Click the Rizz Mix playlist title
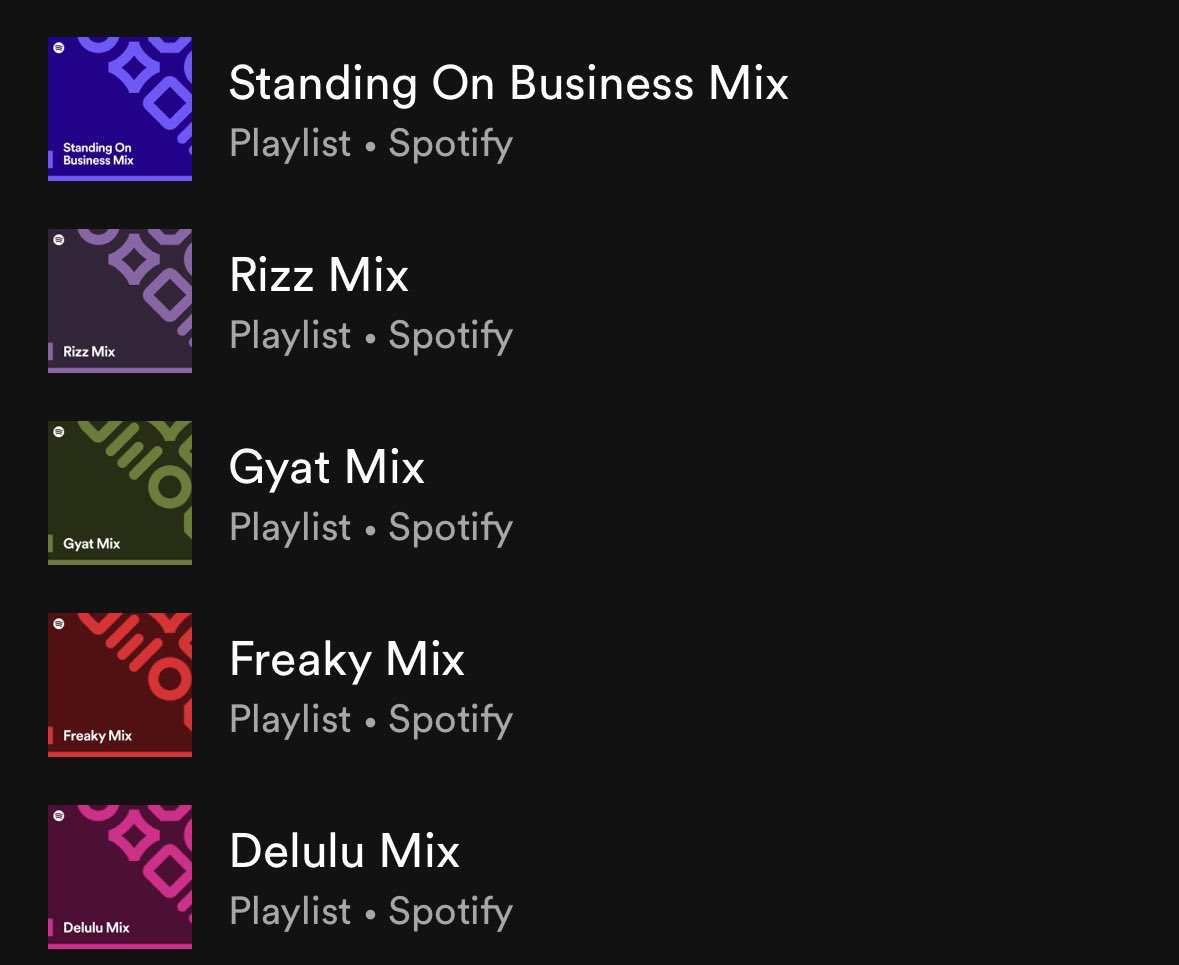This screenshot has width=1179, height=965. [x=319, y=275]
